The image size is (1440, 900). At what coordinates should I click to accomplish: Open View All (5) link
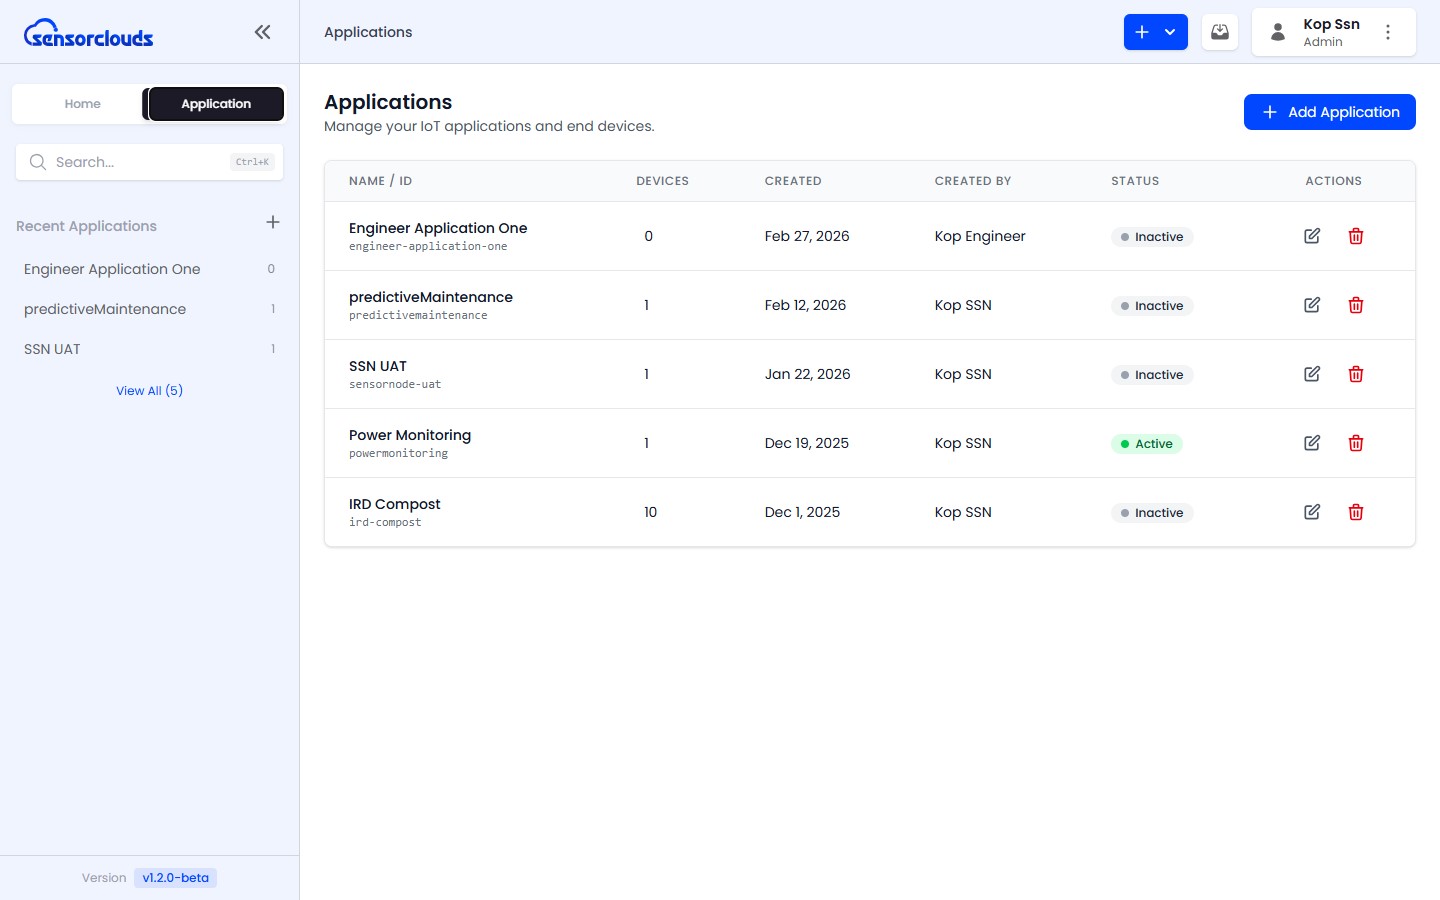[149, 391]
